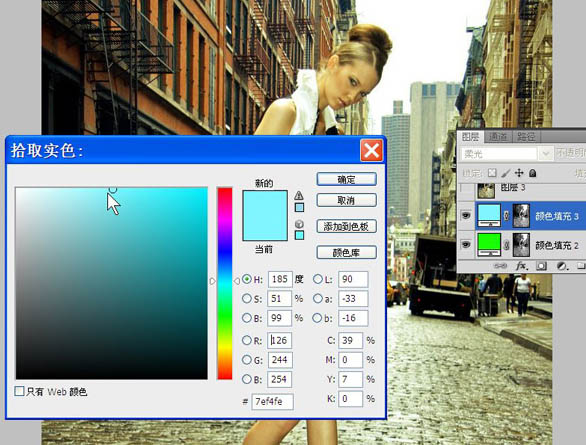The width and height of the screenshot is (586, 445).
Task: Select the S saturation radio button
Action: click(247, 298)
